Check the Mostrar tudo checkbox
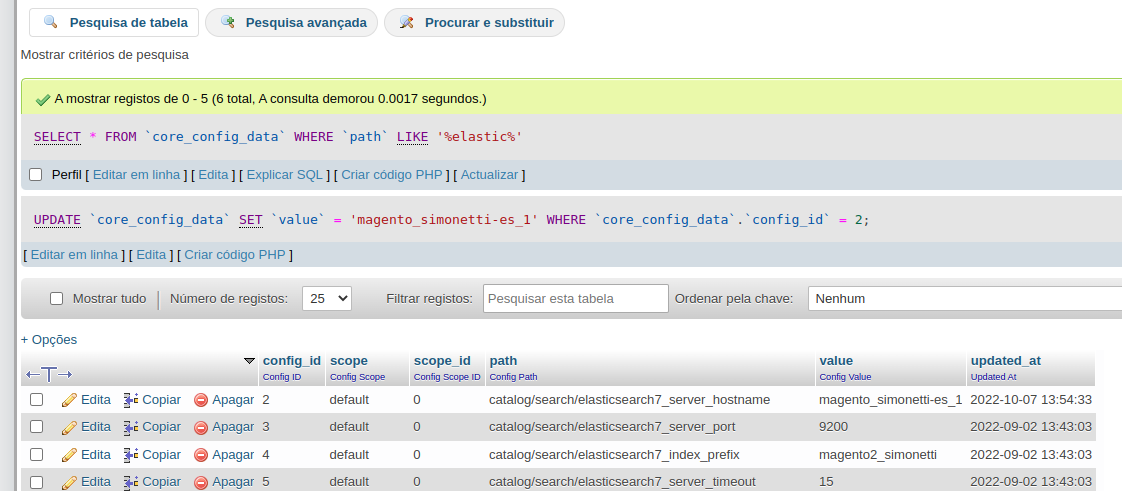 coord(57,298)
